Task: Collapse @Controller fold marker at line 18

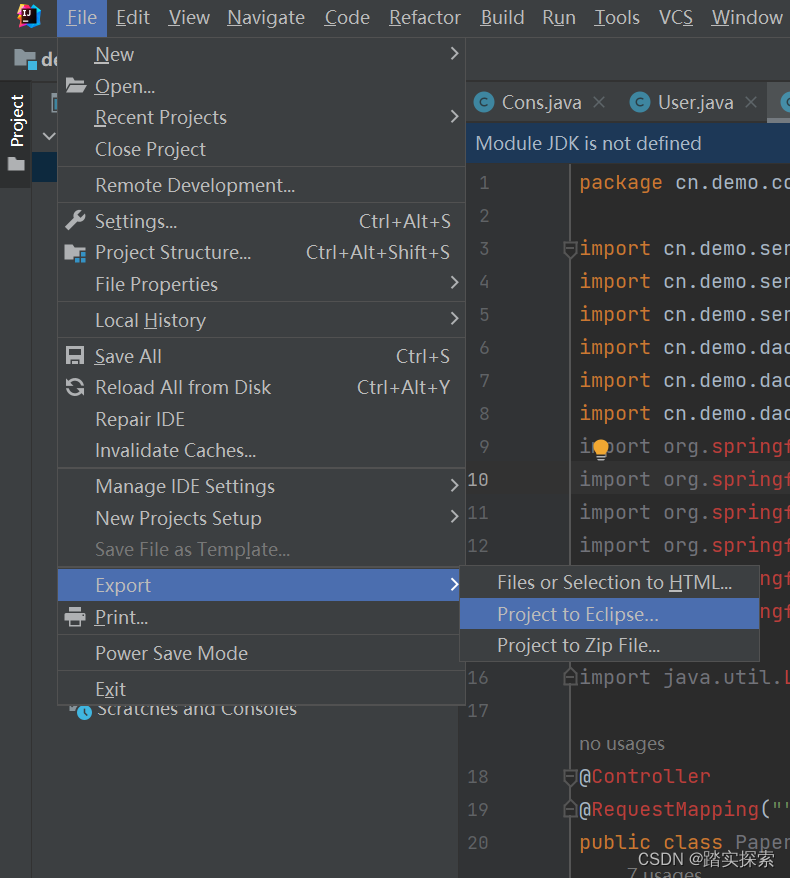Action: pyautogui.click(x=570, y=777)
